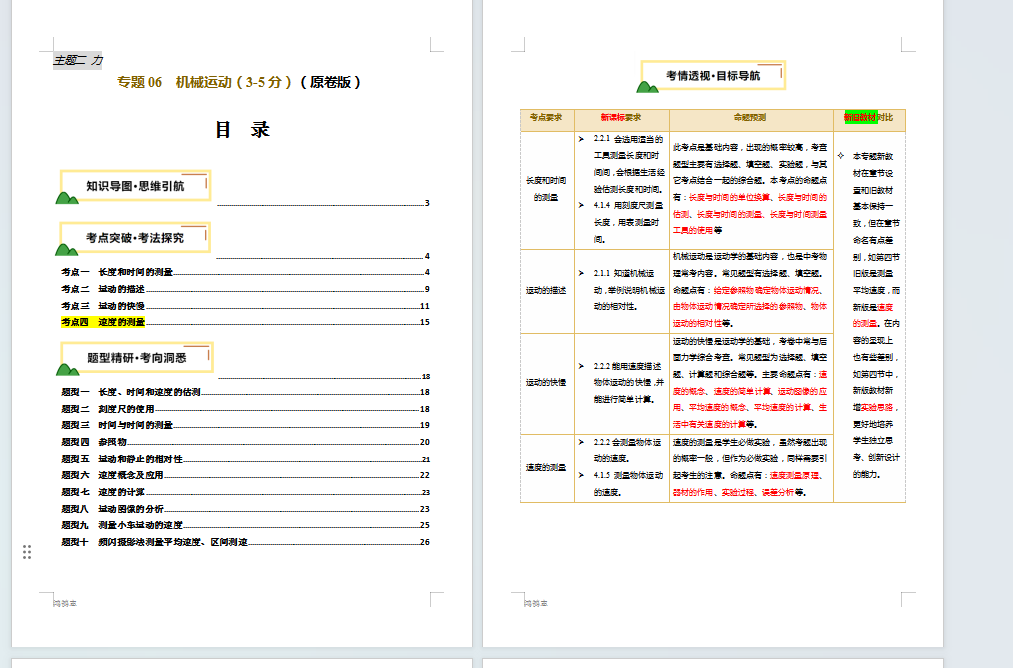Click the green mountain icon by 题型精研·考向洞悉
Image resolution: width=1013 pixels, height=668 pixels.
point(68,368)
